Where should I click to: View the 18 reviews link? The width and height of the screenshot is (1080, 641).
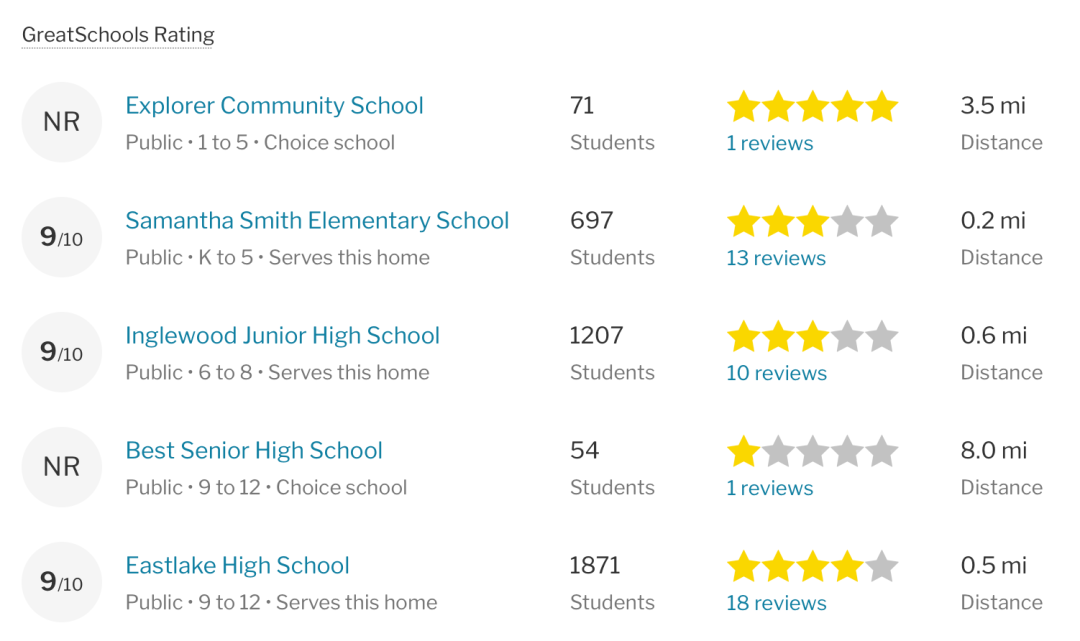776,603
